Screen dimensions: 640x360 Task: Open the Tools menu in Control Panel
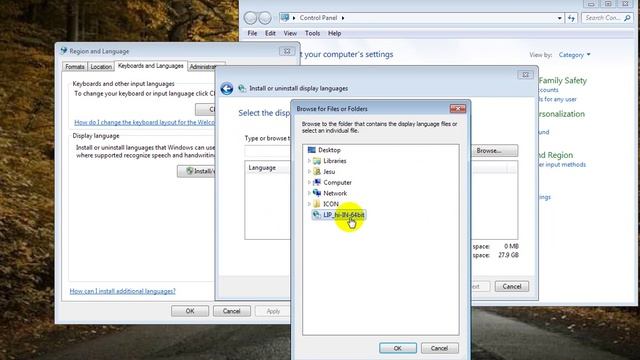pyautogui.click(x=312, y=33)
